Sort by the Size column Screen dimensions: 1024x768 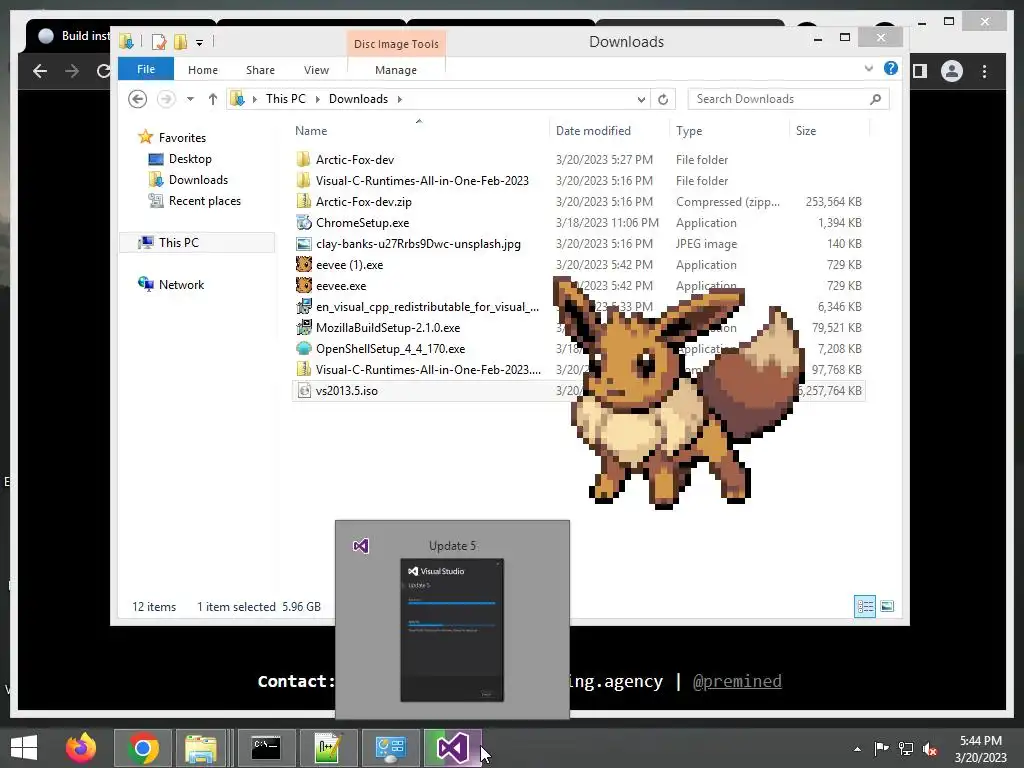pyautogui.click(x=829, y=131)
